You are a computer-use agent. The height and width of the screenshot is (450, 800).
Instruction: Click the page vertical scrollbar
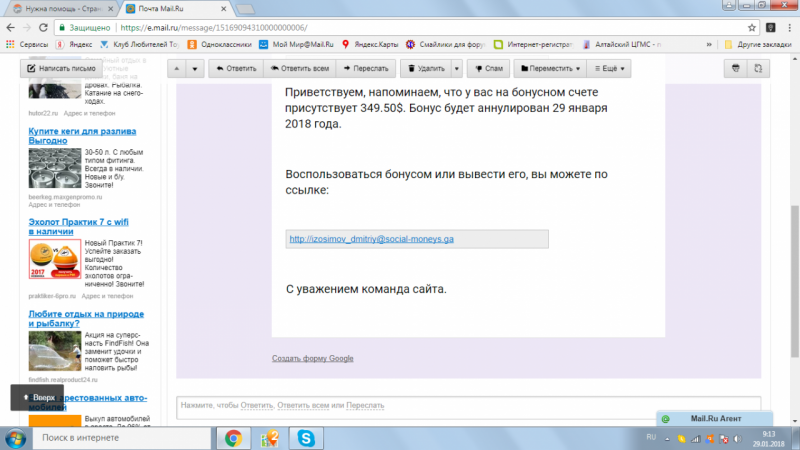(795, 281)
